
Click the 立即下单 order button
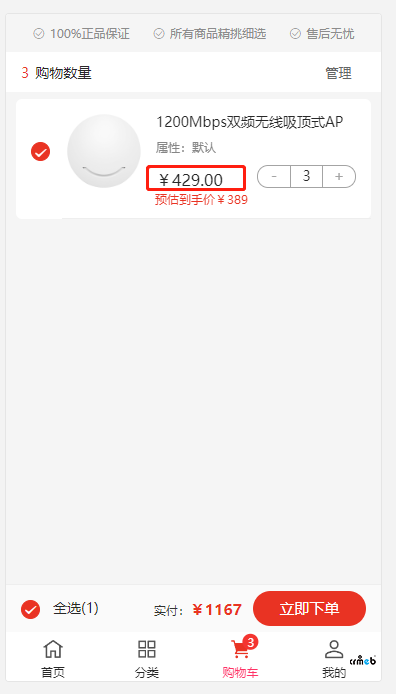click(309, 609)
